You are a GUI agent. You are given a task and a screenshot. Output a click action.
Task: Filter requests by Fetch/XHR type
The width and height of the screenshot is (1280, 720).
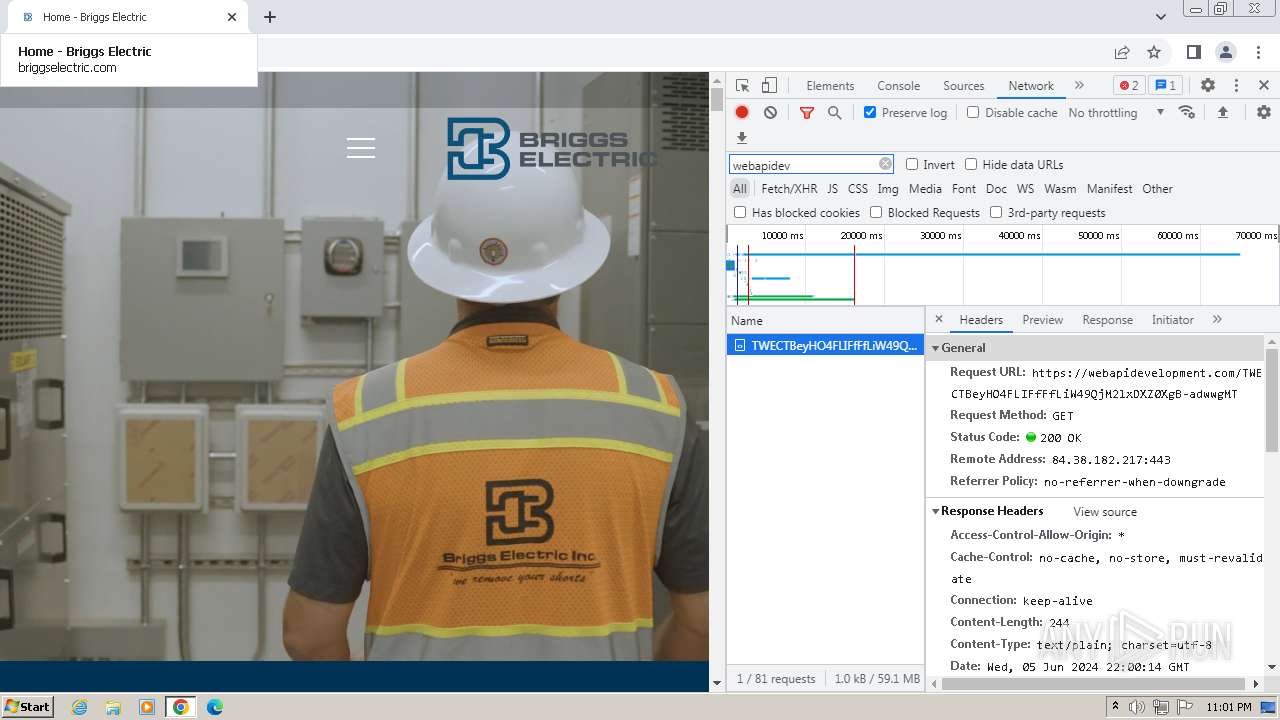click(789, 189)
